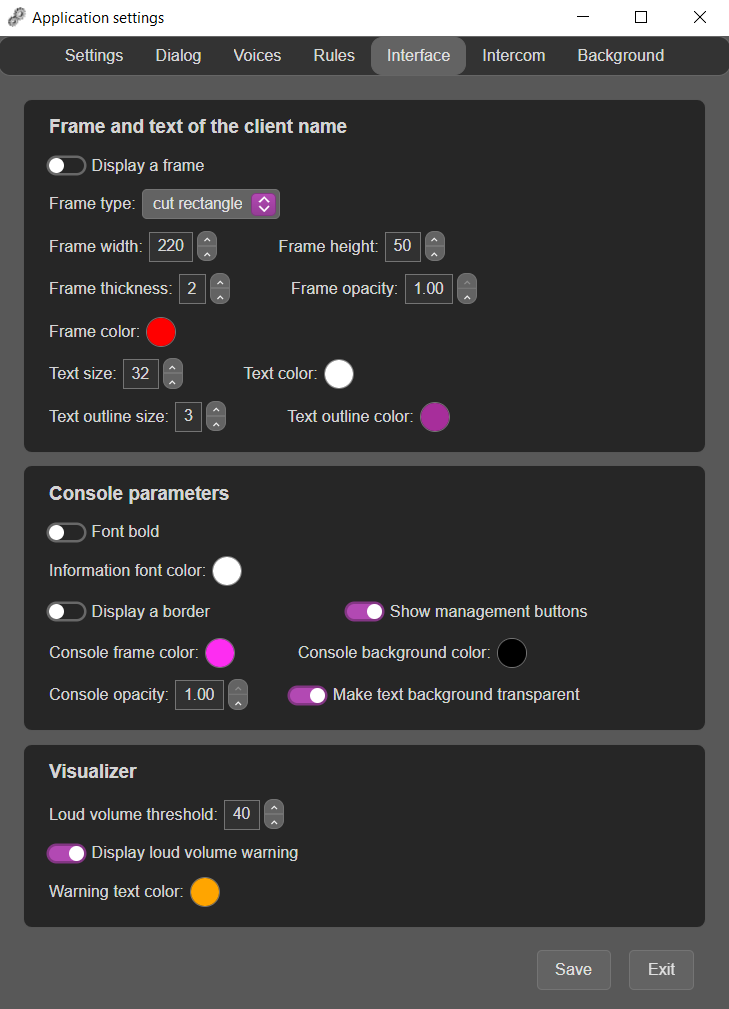Image resolution: width=729 pixels, height=1009 pixels.
Task: Decrease Frame height with the down arrow
Action: click(434, 254)
